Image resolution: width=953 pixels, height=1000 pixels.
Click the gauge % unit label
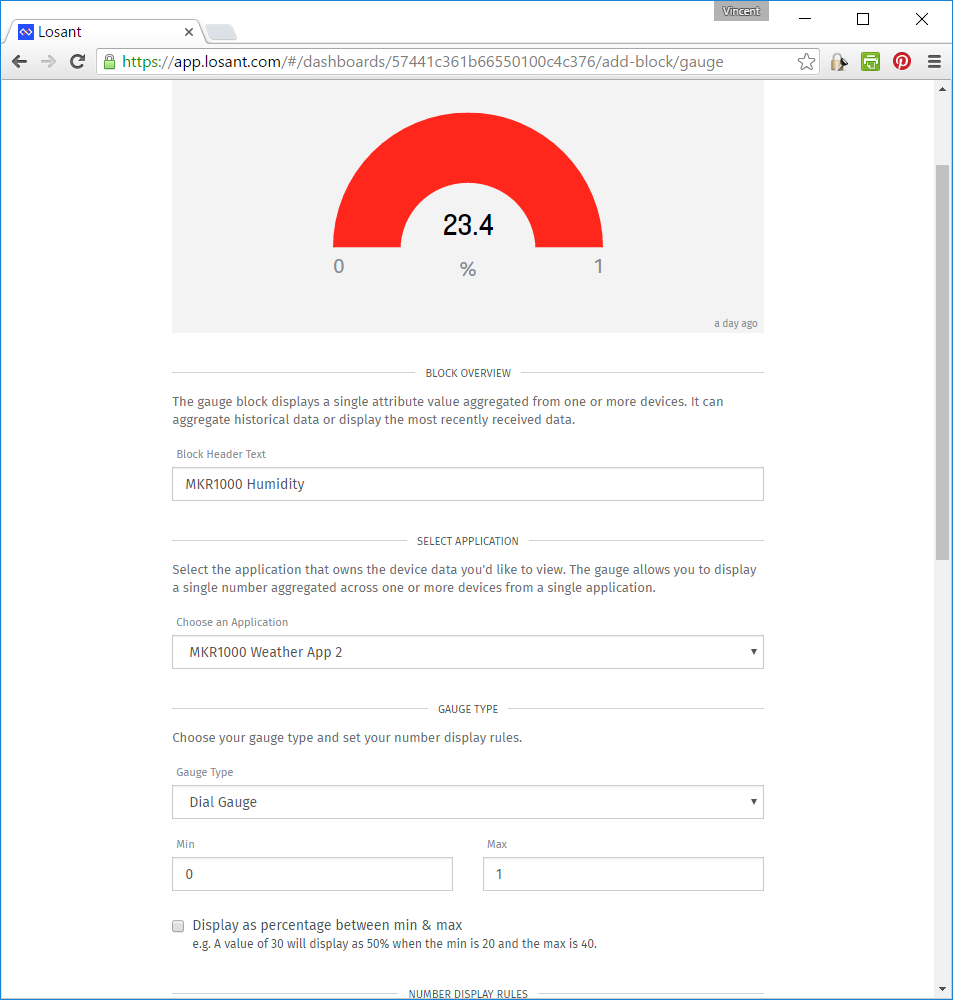point(468,269)
